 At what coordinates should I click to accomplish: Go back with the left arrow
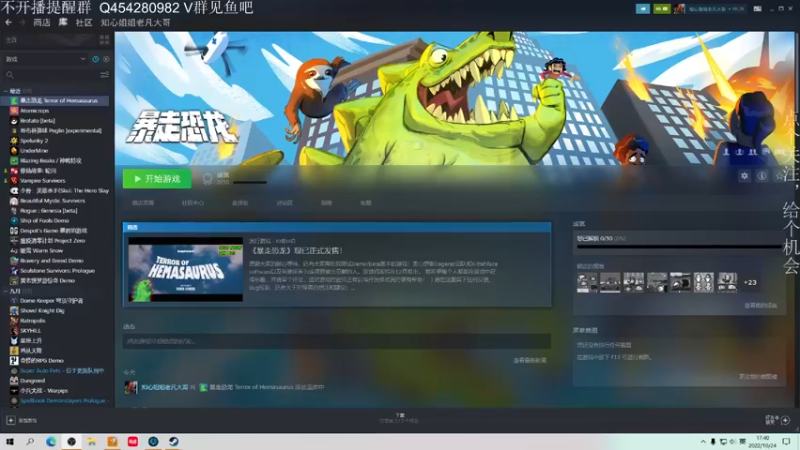[8, 22]
